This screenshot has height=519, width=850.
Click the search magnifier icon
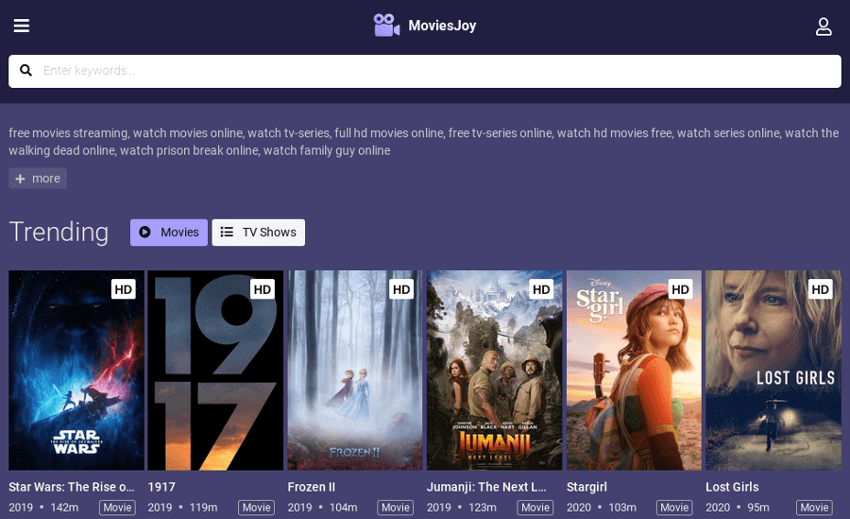coord(25,71)
